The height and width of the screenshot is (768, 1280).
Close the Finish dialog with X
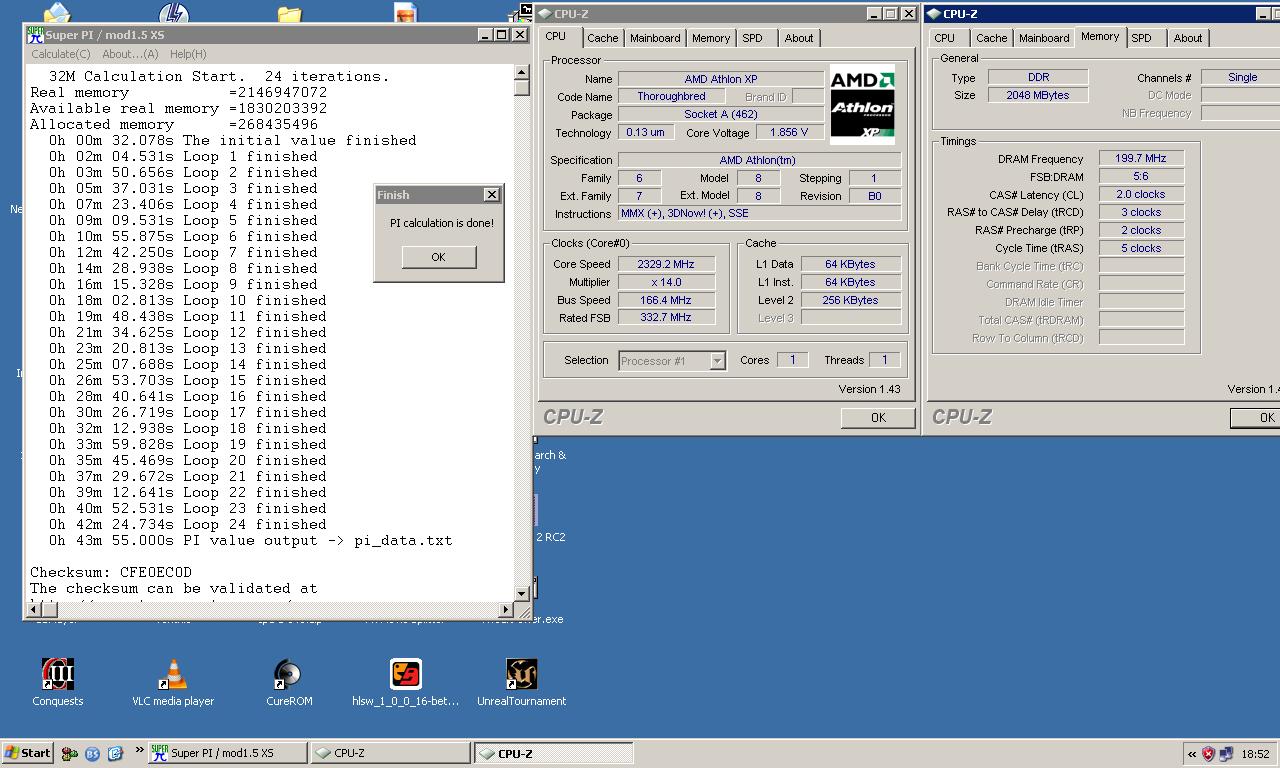(491, 195)
